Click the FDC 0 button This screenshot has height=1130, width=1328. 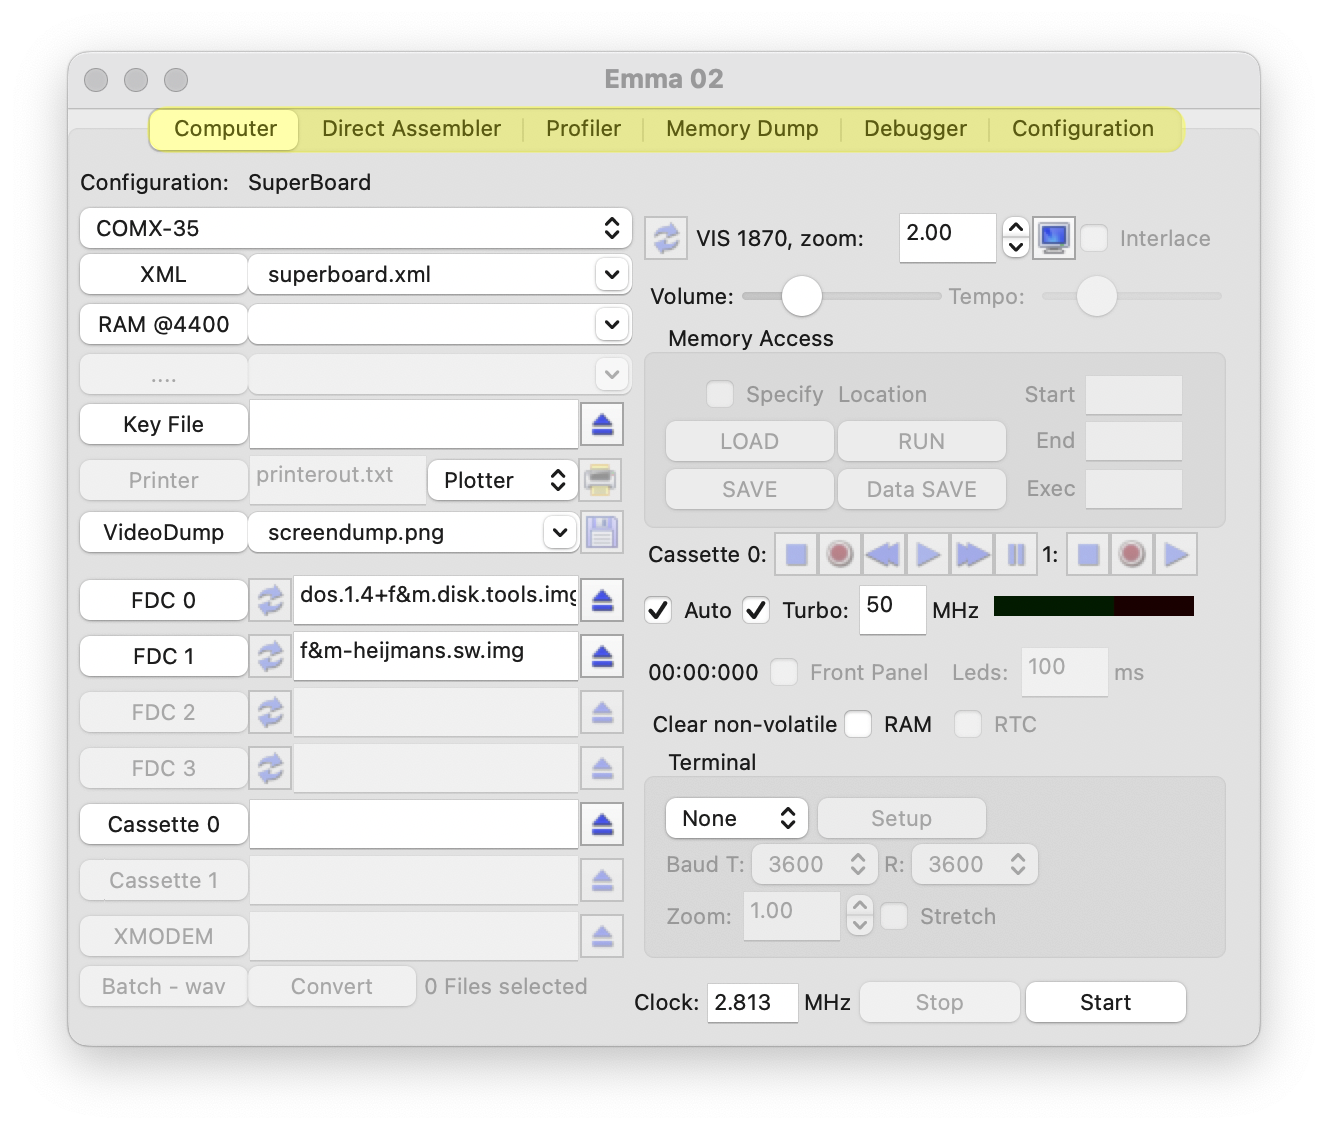pyautogui.click(x=164, y=600)
